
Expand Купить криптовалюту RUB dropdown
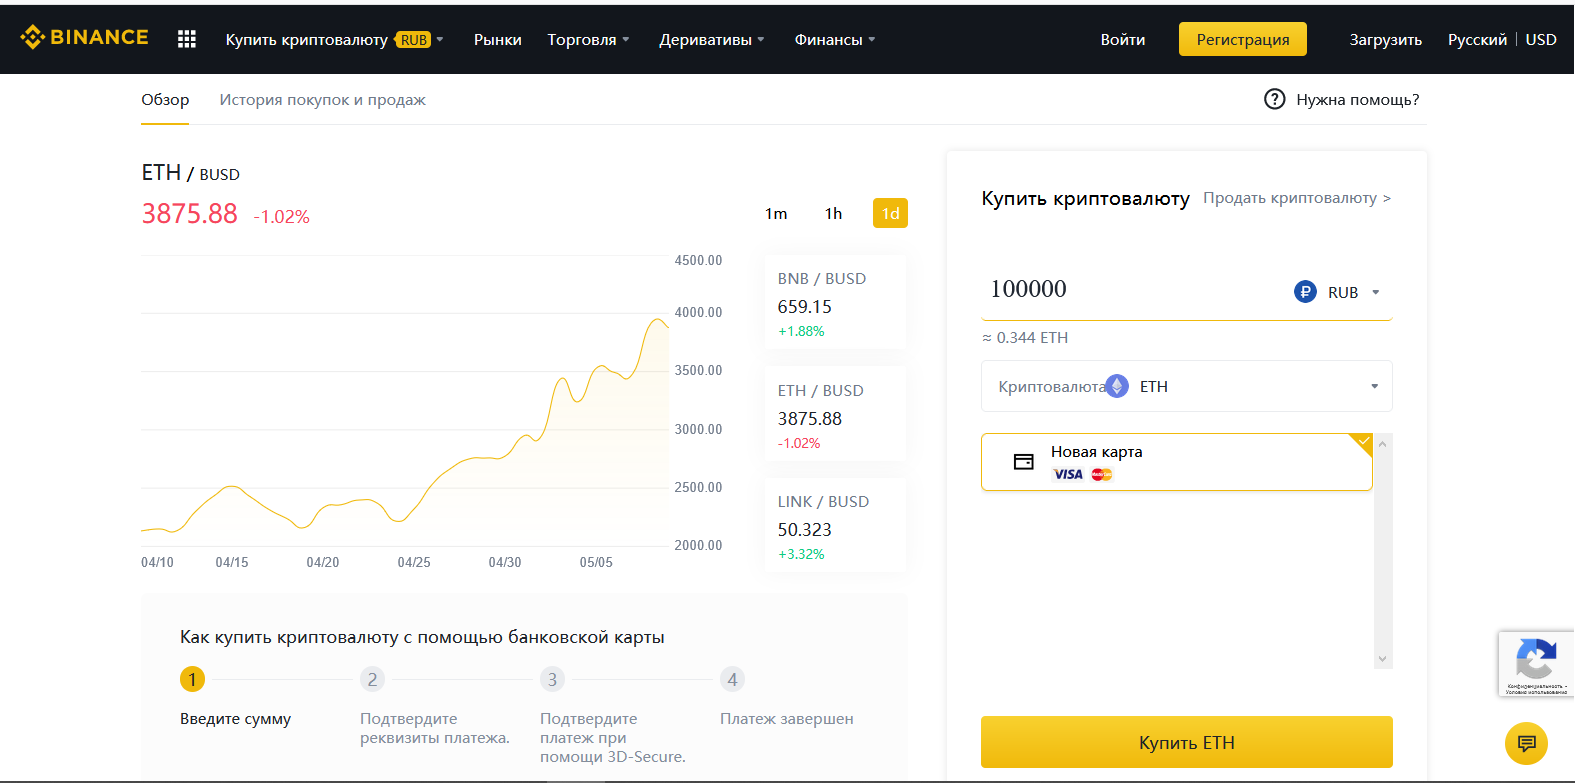tap(334, 39)
